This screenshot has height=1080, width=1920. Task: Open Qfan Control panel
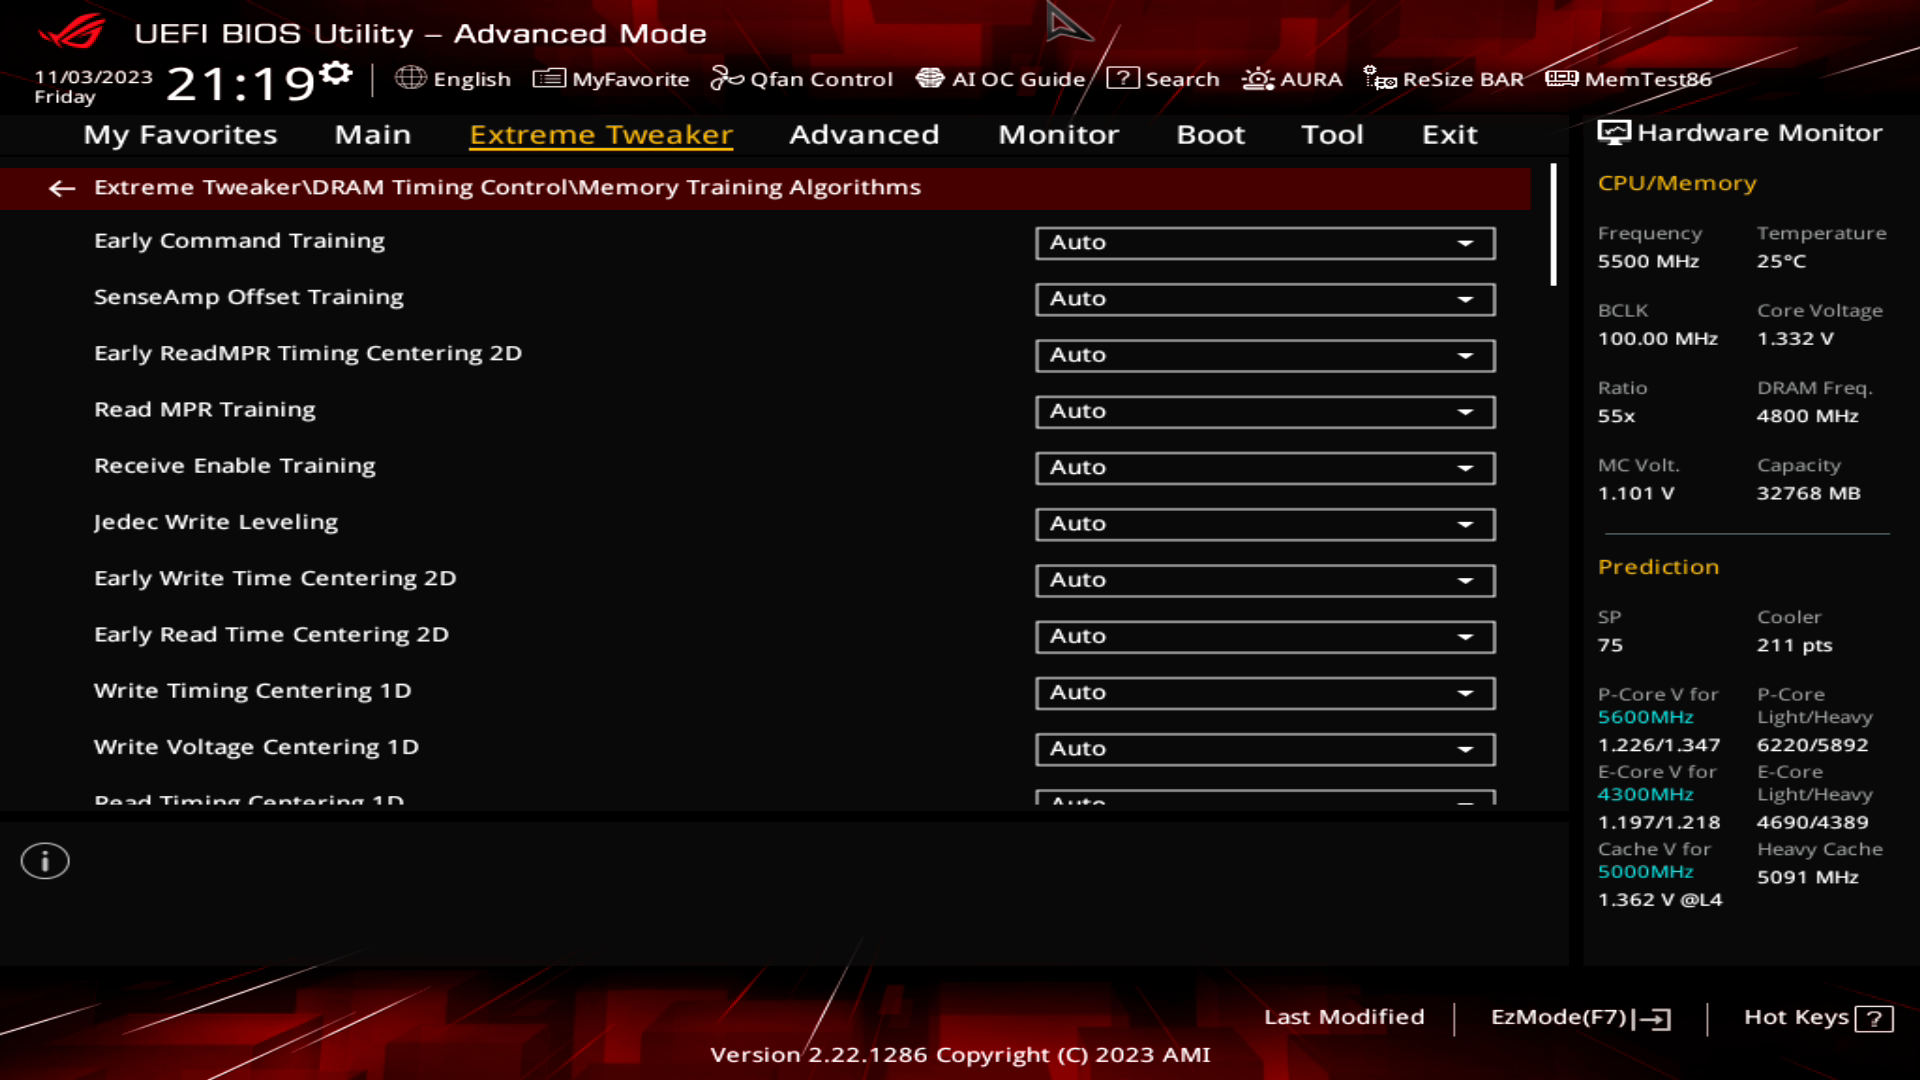[802, 79]
